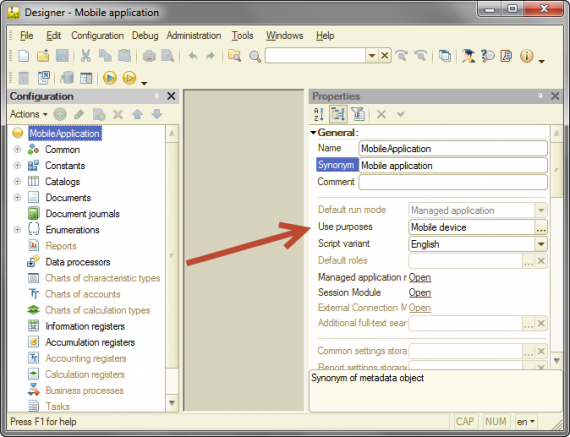
Task: Close the Configuration panel
Action: click(x=171, y=96)
